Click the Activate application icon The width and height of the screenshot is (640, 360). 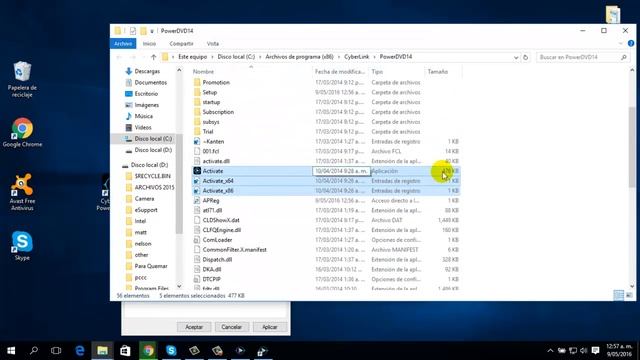click(197, 171)
